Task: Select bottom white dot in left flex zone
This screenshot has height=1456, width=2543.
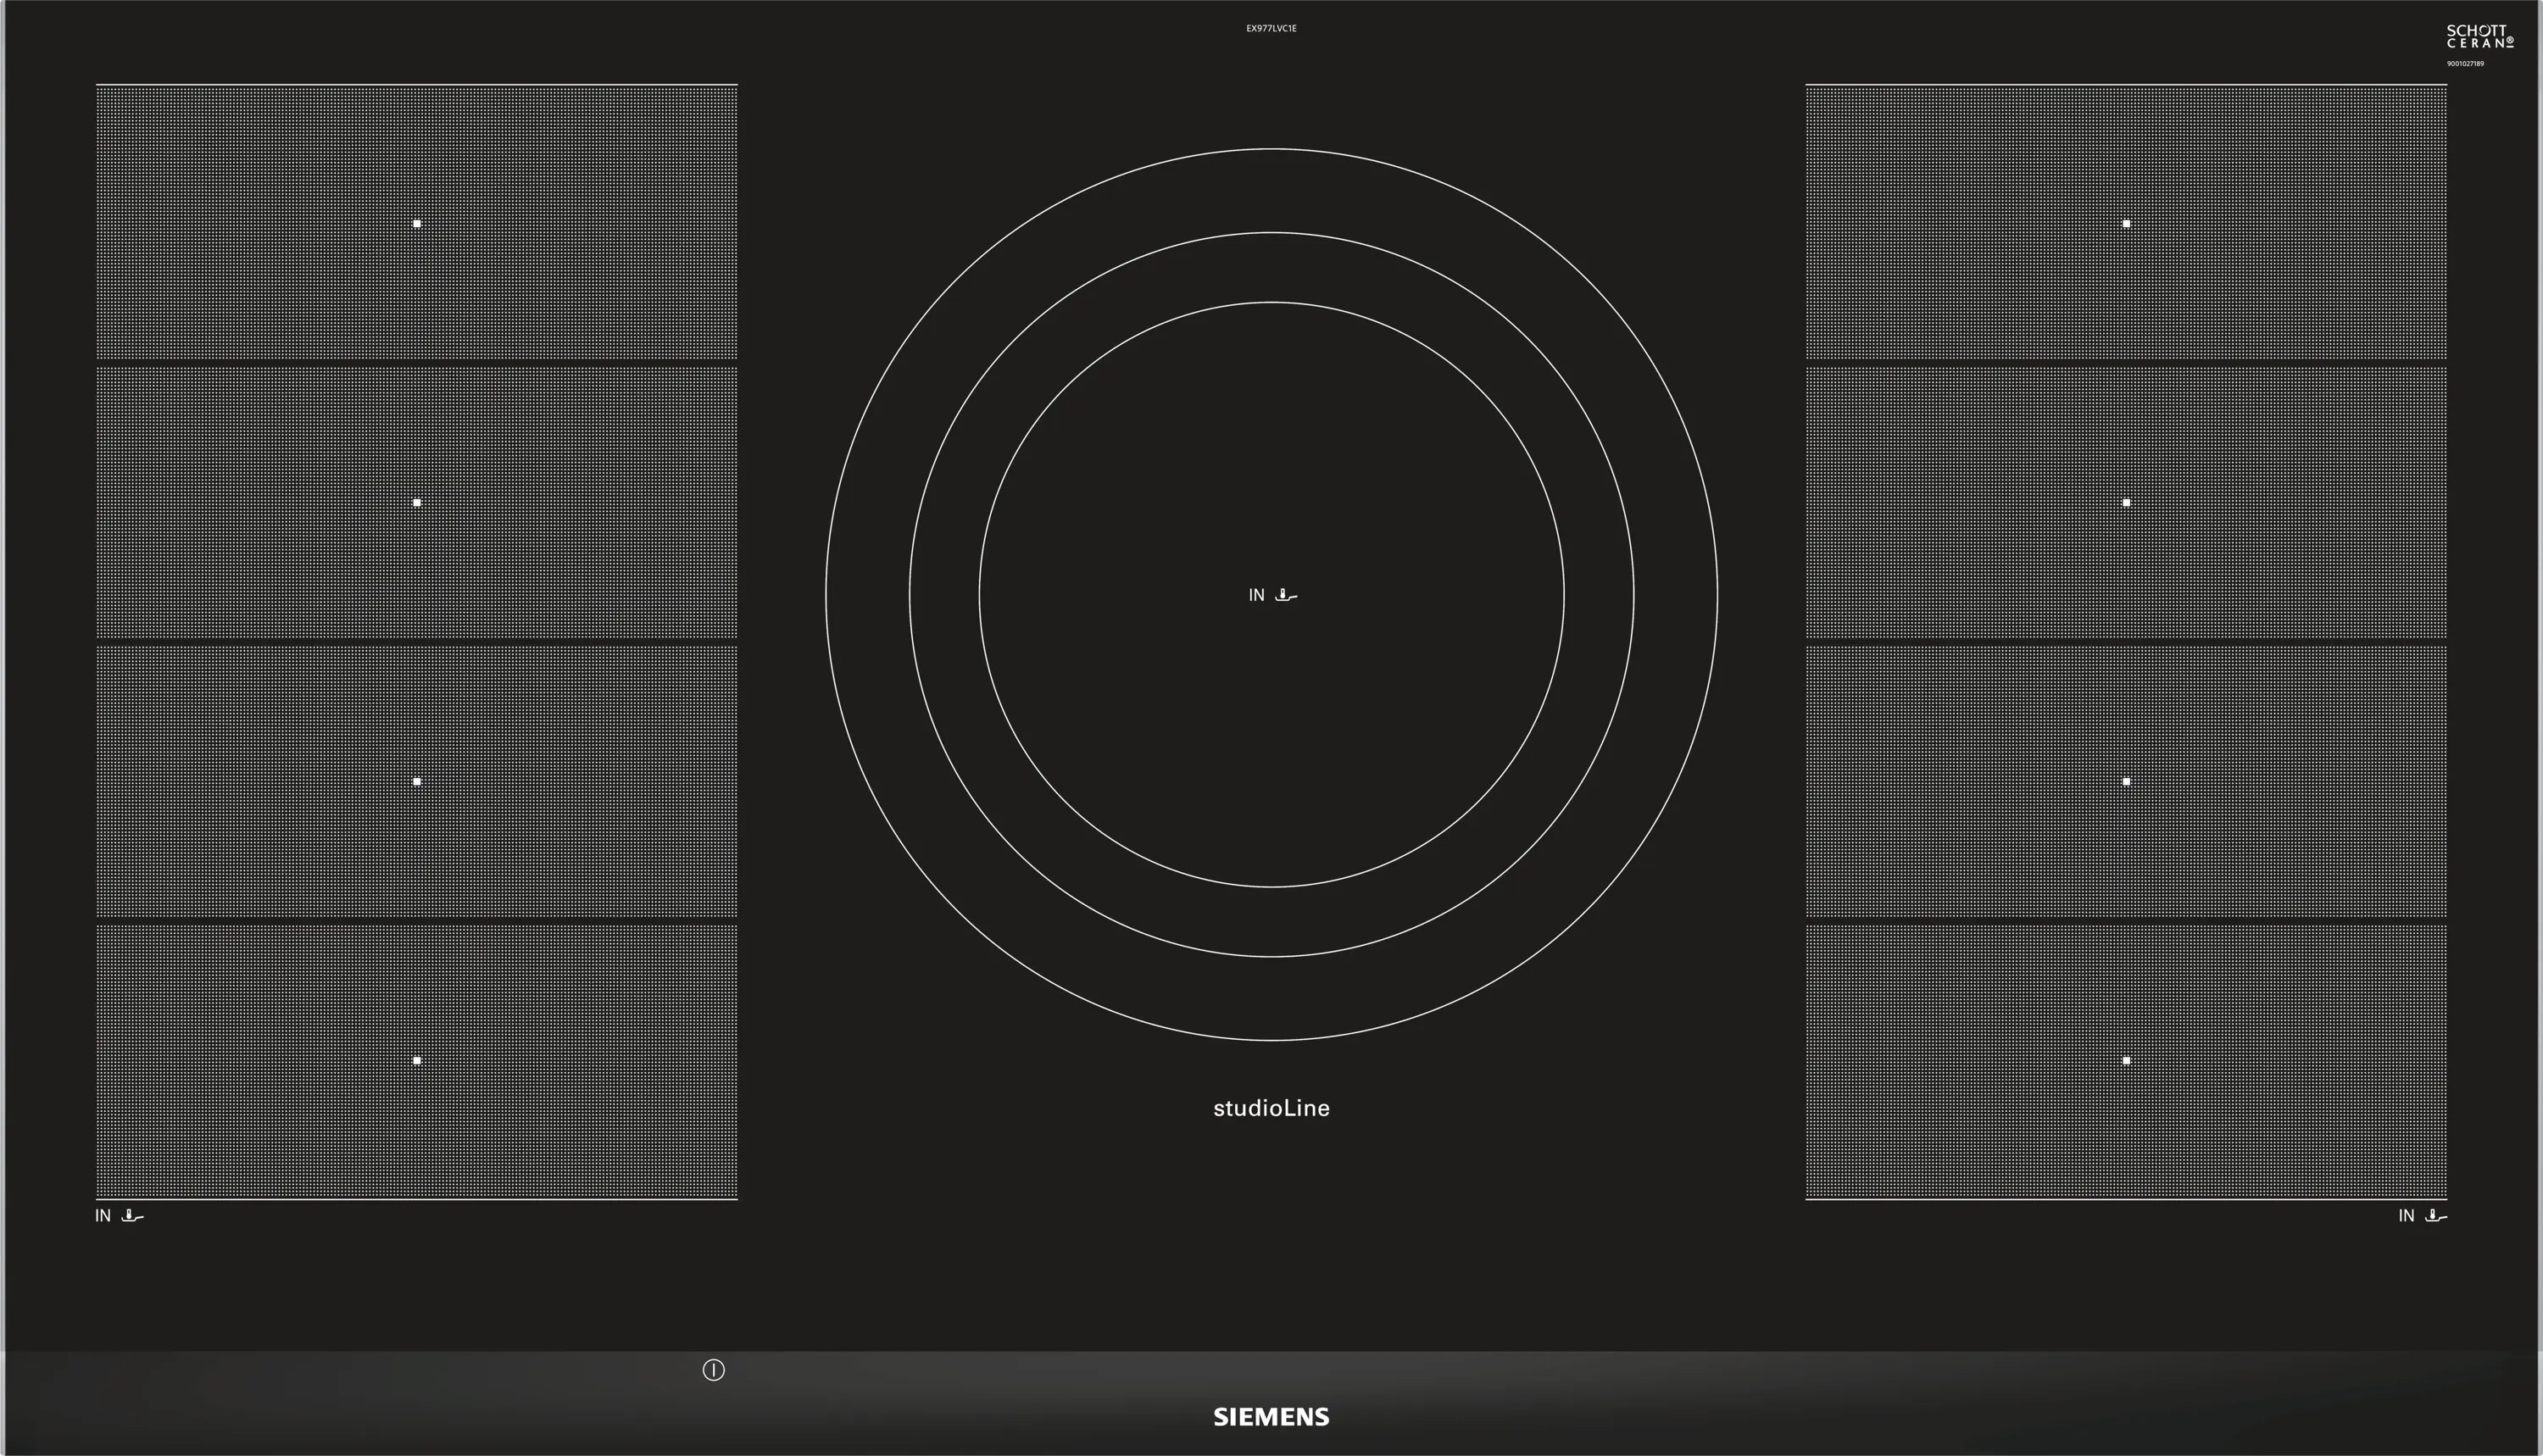Action: [417, 1060]
